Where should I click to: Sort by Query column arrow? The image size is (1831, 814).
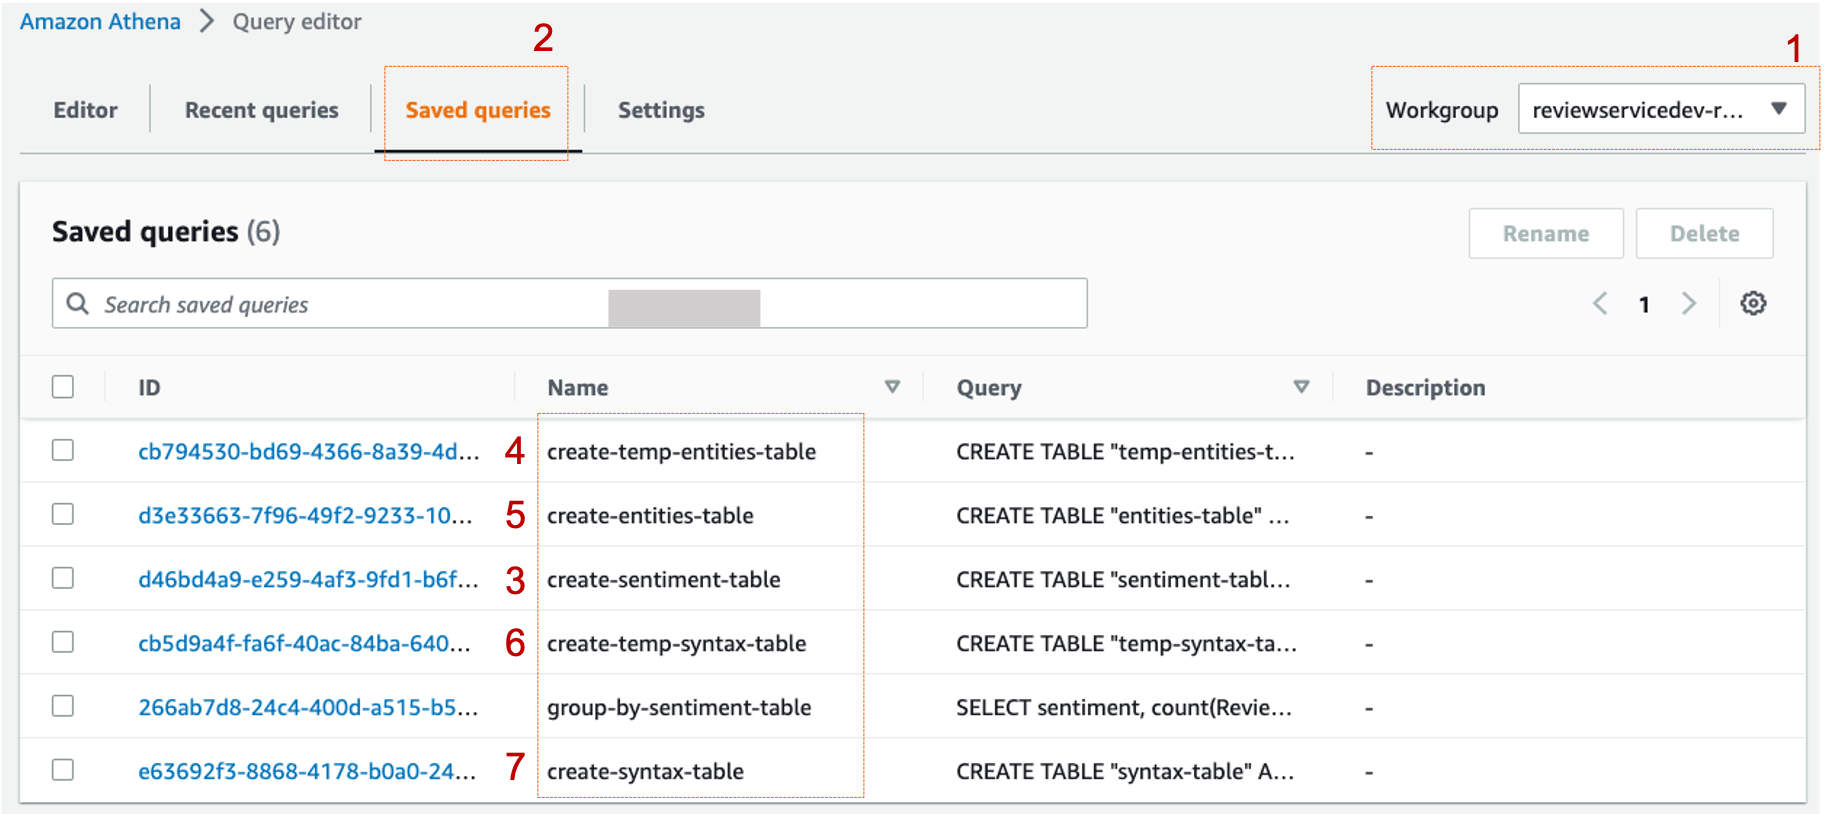(x=1301, y=387)
